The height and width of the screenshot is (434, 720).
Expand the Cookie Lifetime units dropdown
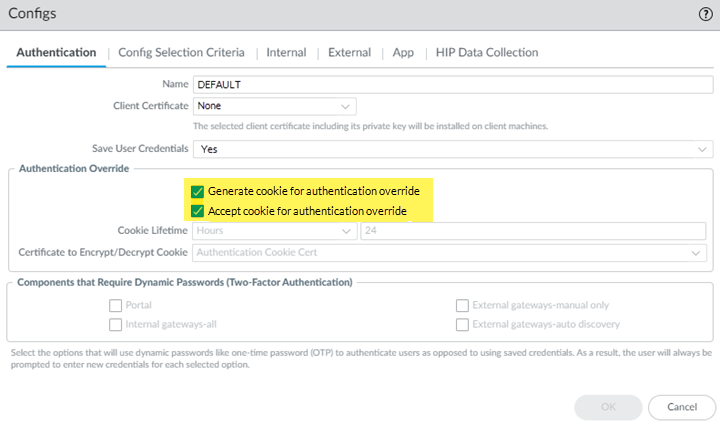click(x=274, y=231)
